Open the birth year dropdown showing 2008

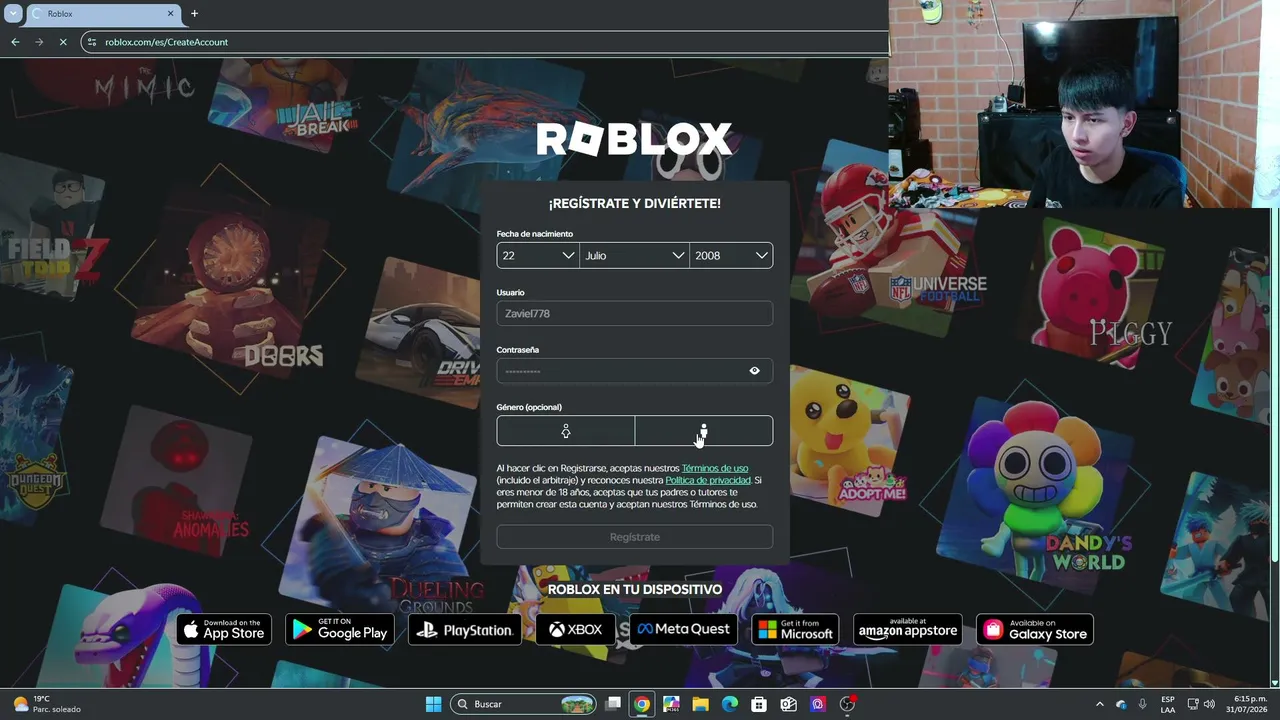731,255
